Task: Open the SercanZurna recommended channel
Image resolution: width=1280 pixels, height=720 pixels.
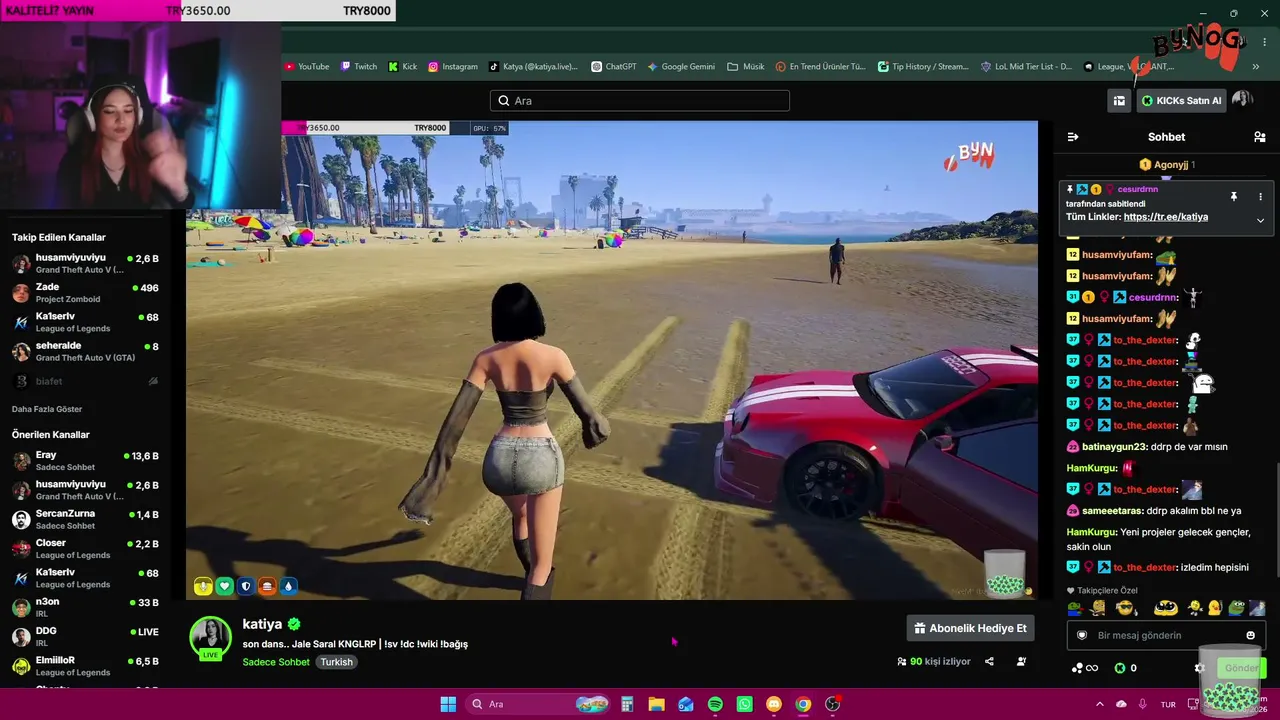Action: pos(85,520)
